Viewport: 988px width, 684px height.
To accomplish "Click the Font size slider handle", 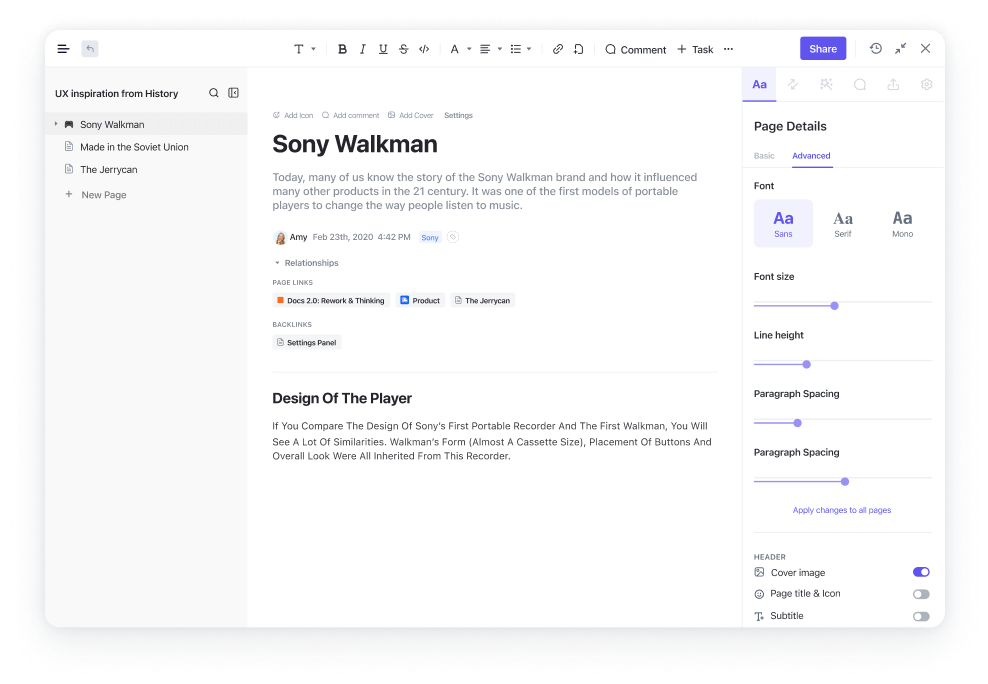I will click(x=834, y=305).
